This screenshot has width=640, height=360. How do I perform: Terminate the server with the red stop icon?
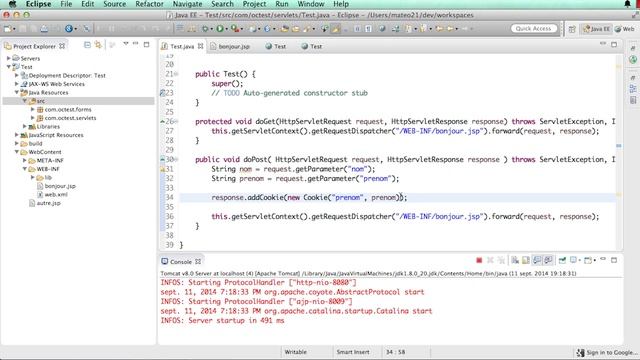pos(479,260)
